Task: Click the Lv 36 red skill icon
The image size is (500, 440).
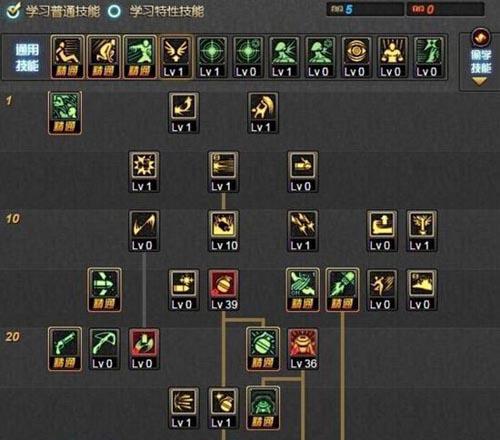Action: [x=303, y=349]
